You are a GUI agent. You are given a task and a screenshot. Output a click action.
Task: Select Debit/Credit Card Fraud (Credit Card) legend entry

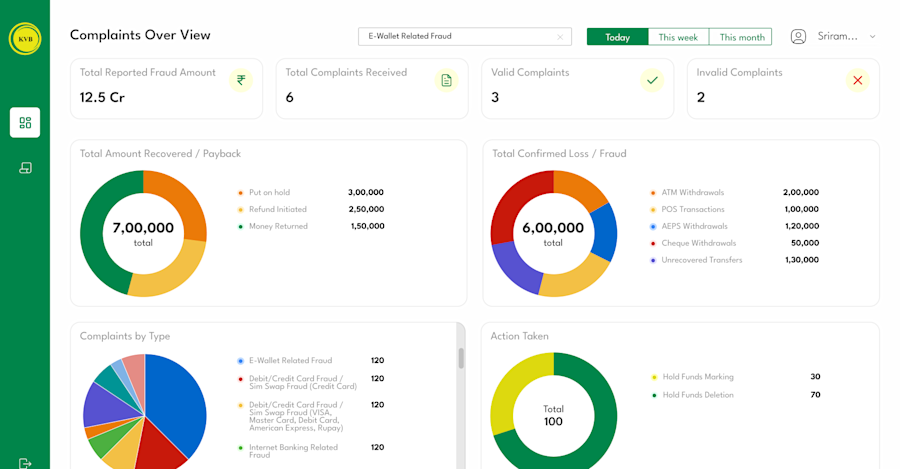click(303, 382)
